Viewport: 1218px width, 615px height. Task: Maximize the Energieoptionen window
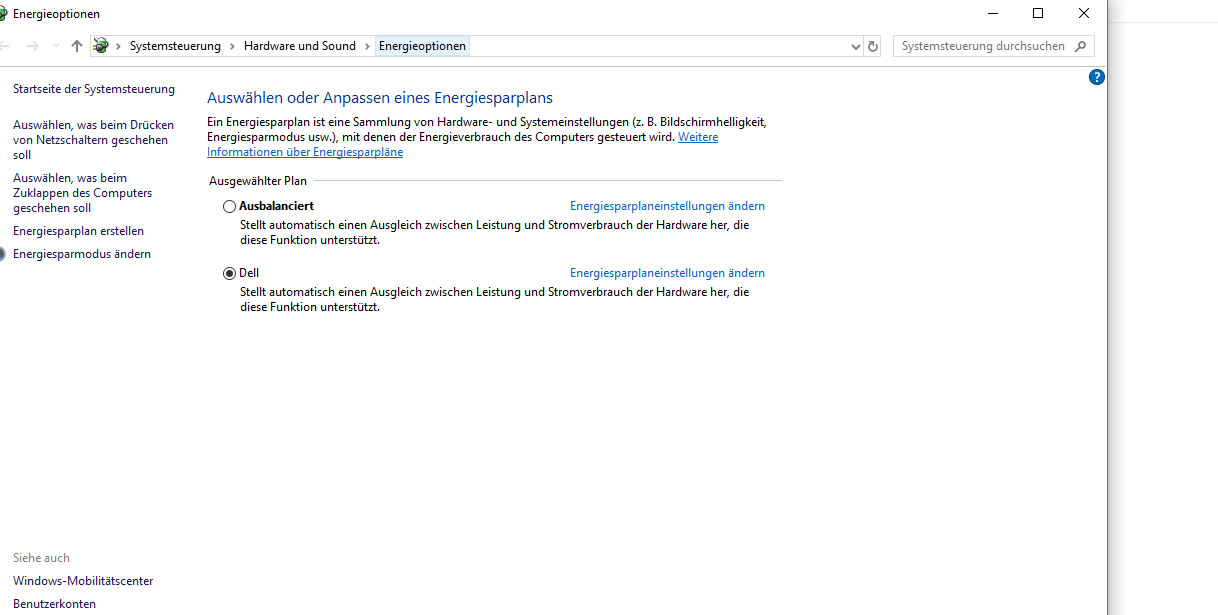(x=1038, y=13)
